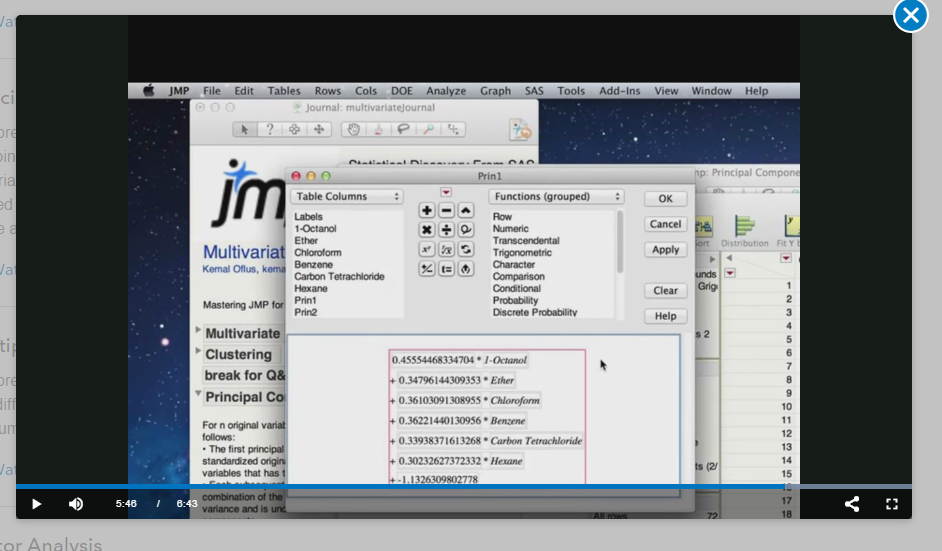The width and height of the screenshot is (942, 551).
Task: Select the question mark help tool
Action: [x=270, y=129]
